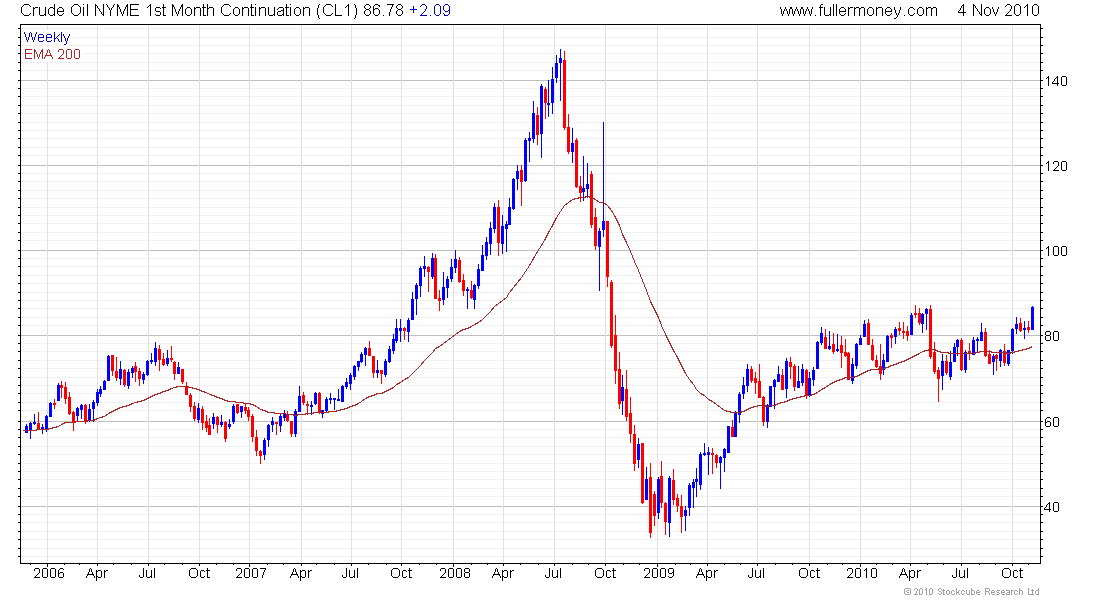Select the 'Weekly' legend label
Image resolution: width=1100 pixels, height=600 pixels.
pos(47,37)
